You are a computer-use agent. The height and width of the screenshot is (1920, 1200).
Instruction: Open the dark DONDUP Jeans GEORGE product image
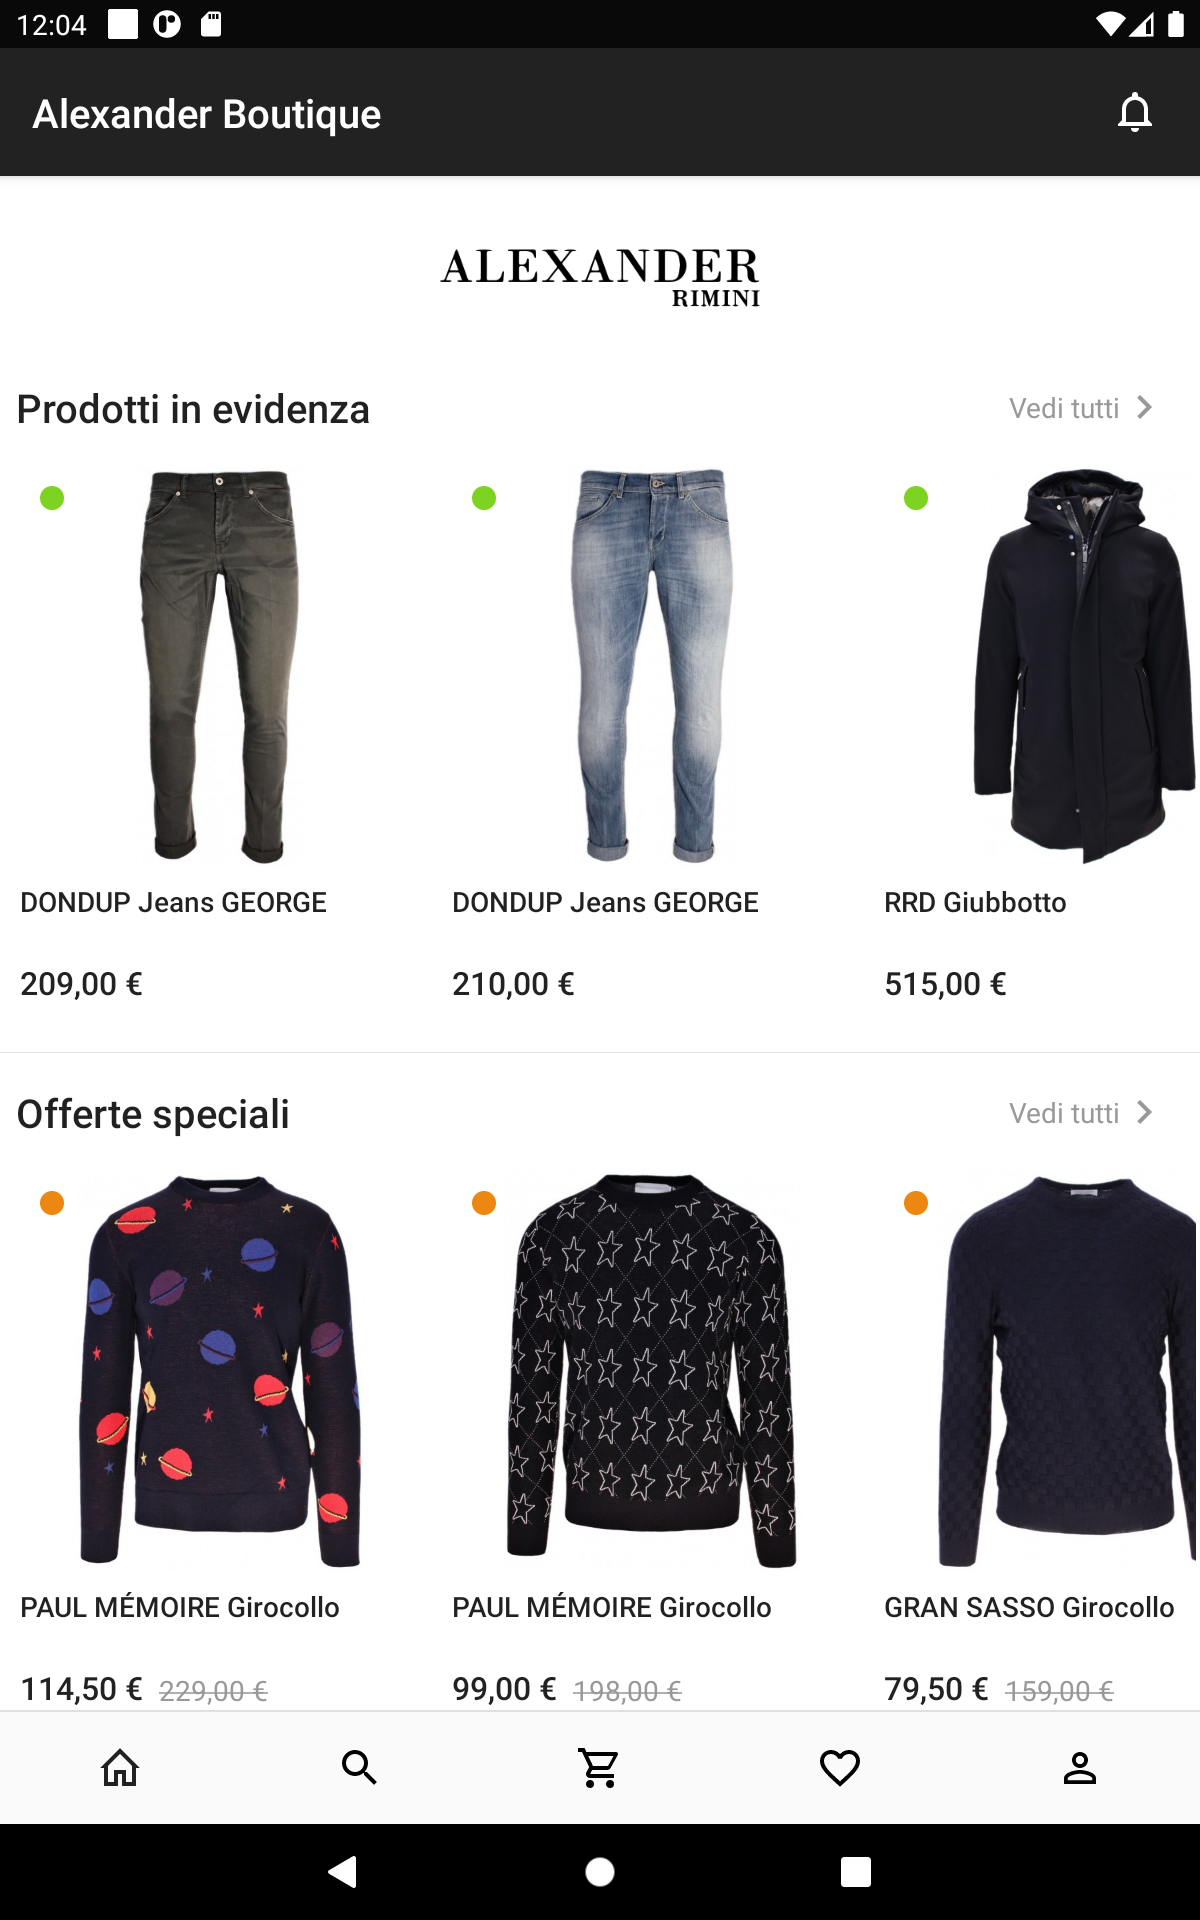220,666
